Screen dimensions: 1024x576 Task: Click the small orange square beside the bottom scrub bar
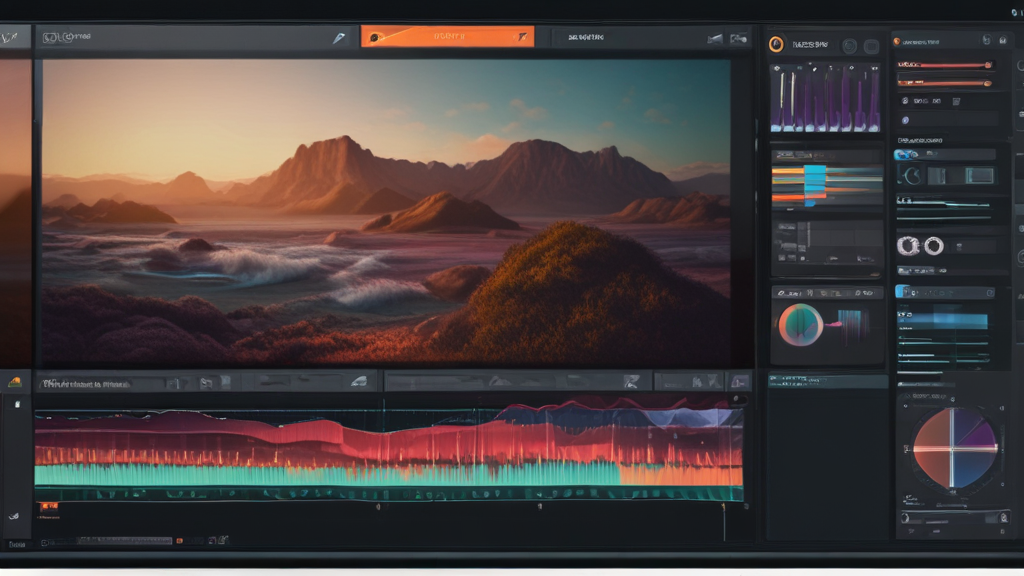click(180, 541)
